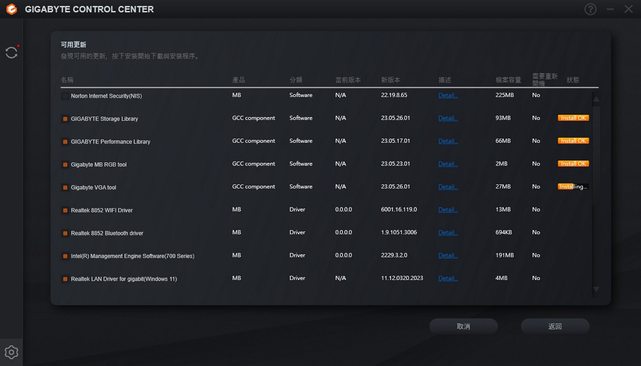641x366 pixels.
Task: Click the 取消 cancel button
Action: click(x=463, y=326)
